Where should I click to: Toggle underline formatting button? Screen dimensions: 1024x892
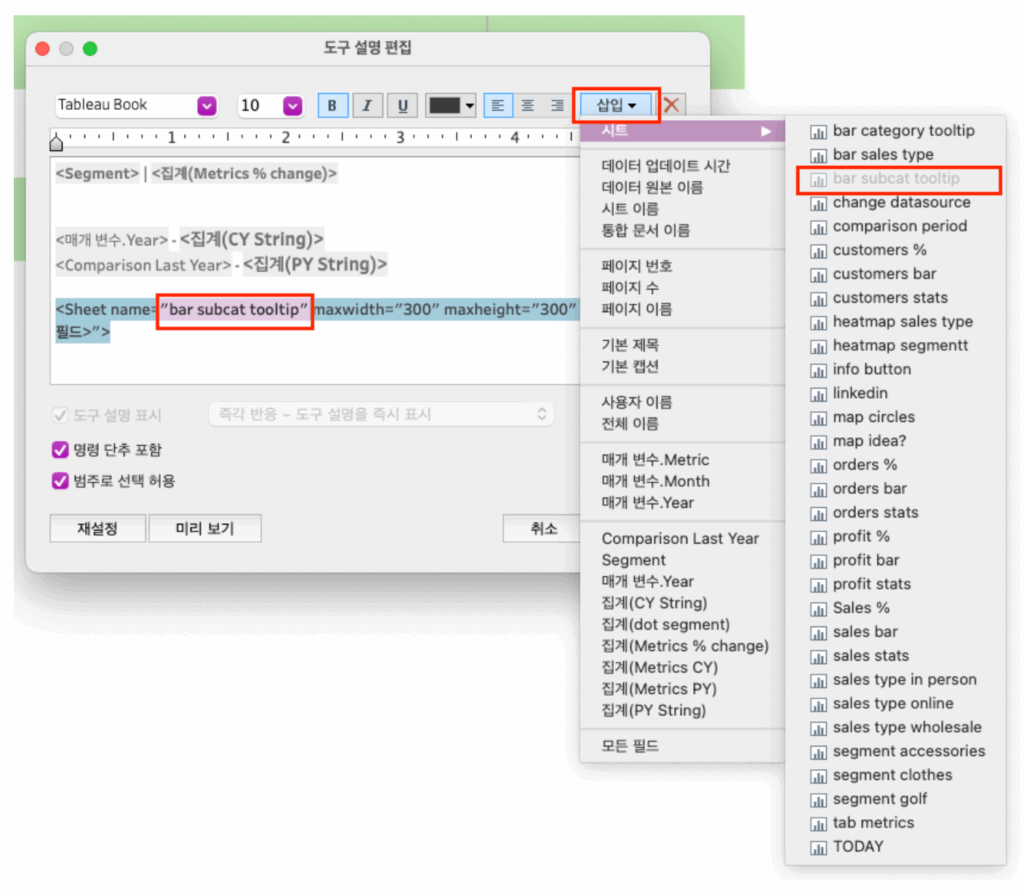tap(402, 106)
